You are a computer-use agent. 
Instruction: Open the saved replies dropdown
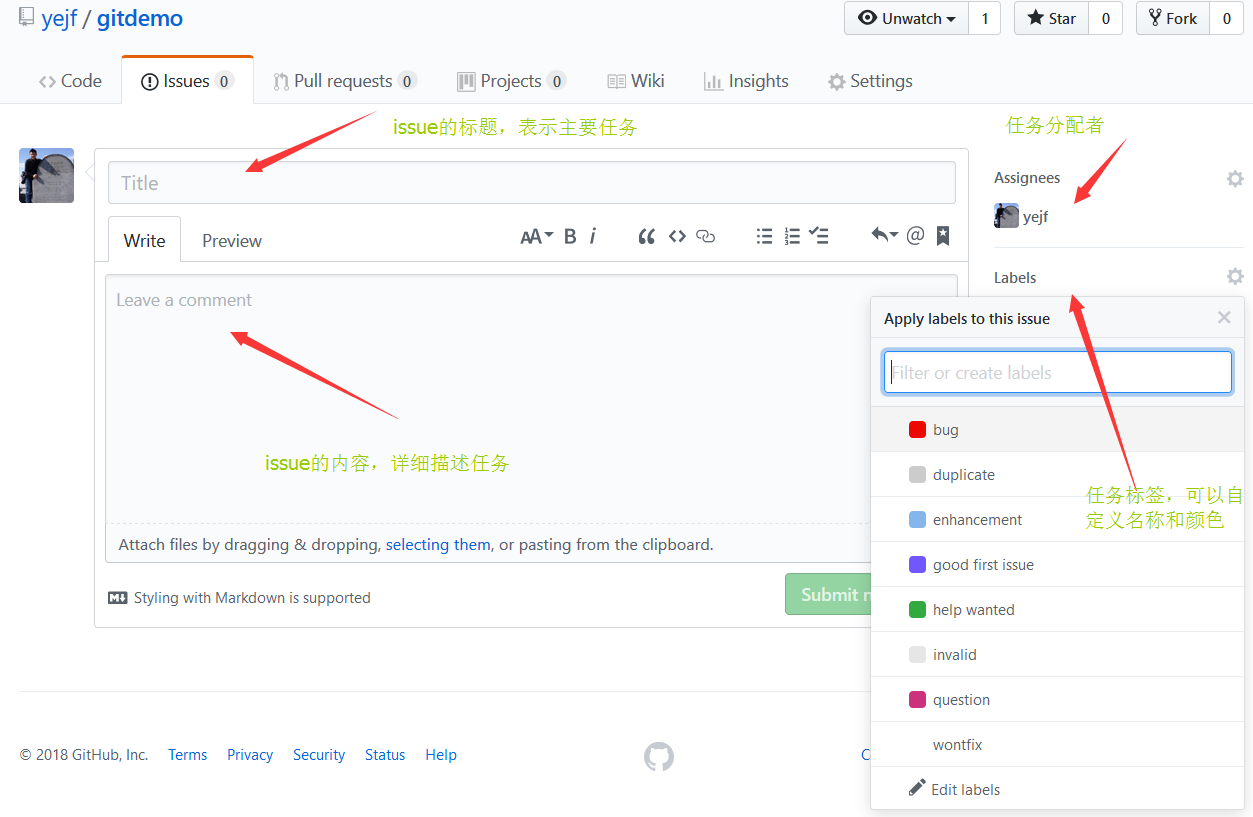click(x=884, y=236)
